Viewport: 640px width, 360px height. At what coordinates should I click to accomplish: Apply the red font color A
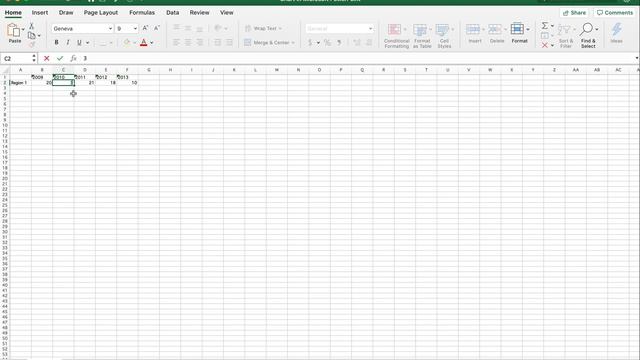143,42
